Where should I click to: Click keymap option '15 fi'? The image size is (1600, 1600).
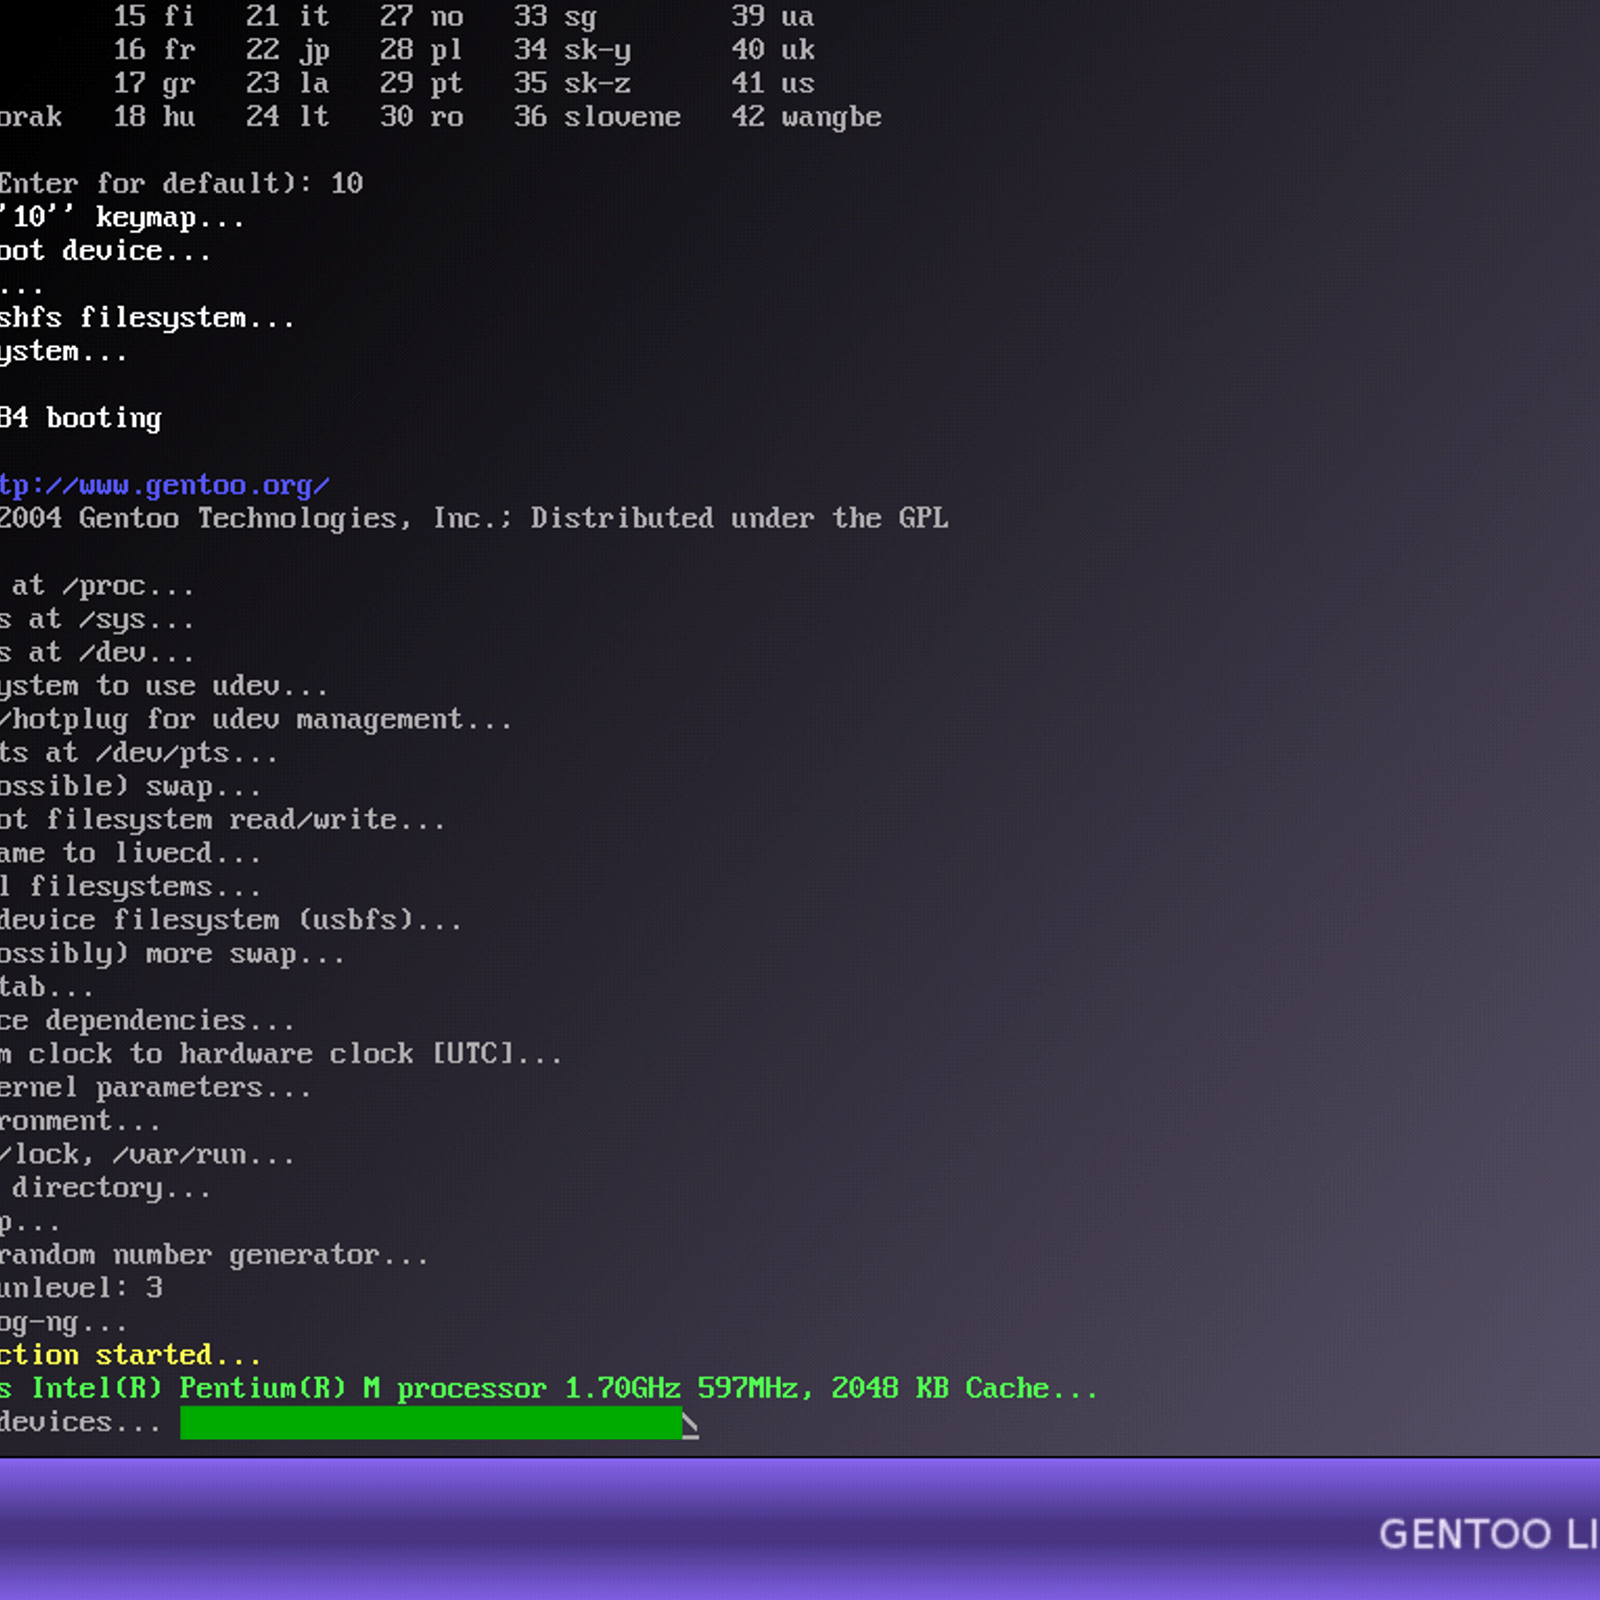click(x=154, y=17)
